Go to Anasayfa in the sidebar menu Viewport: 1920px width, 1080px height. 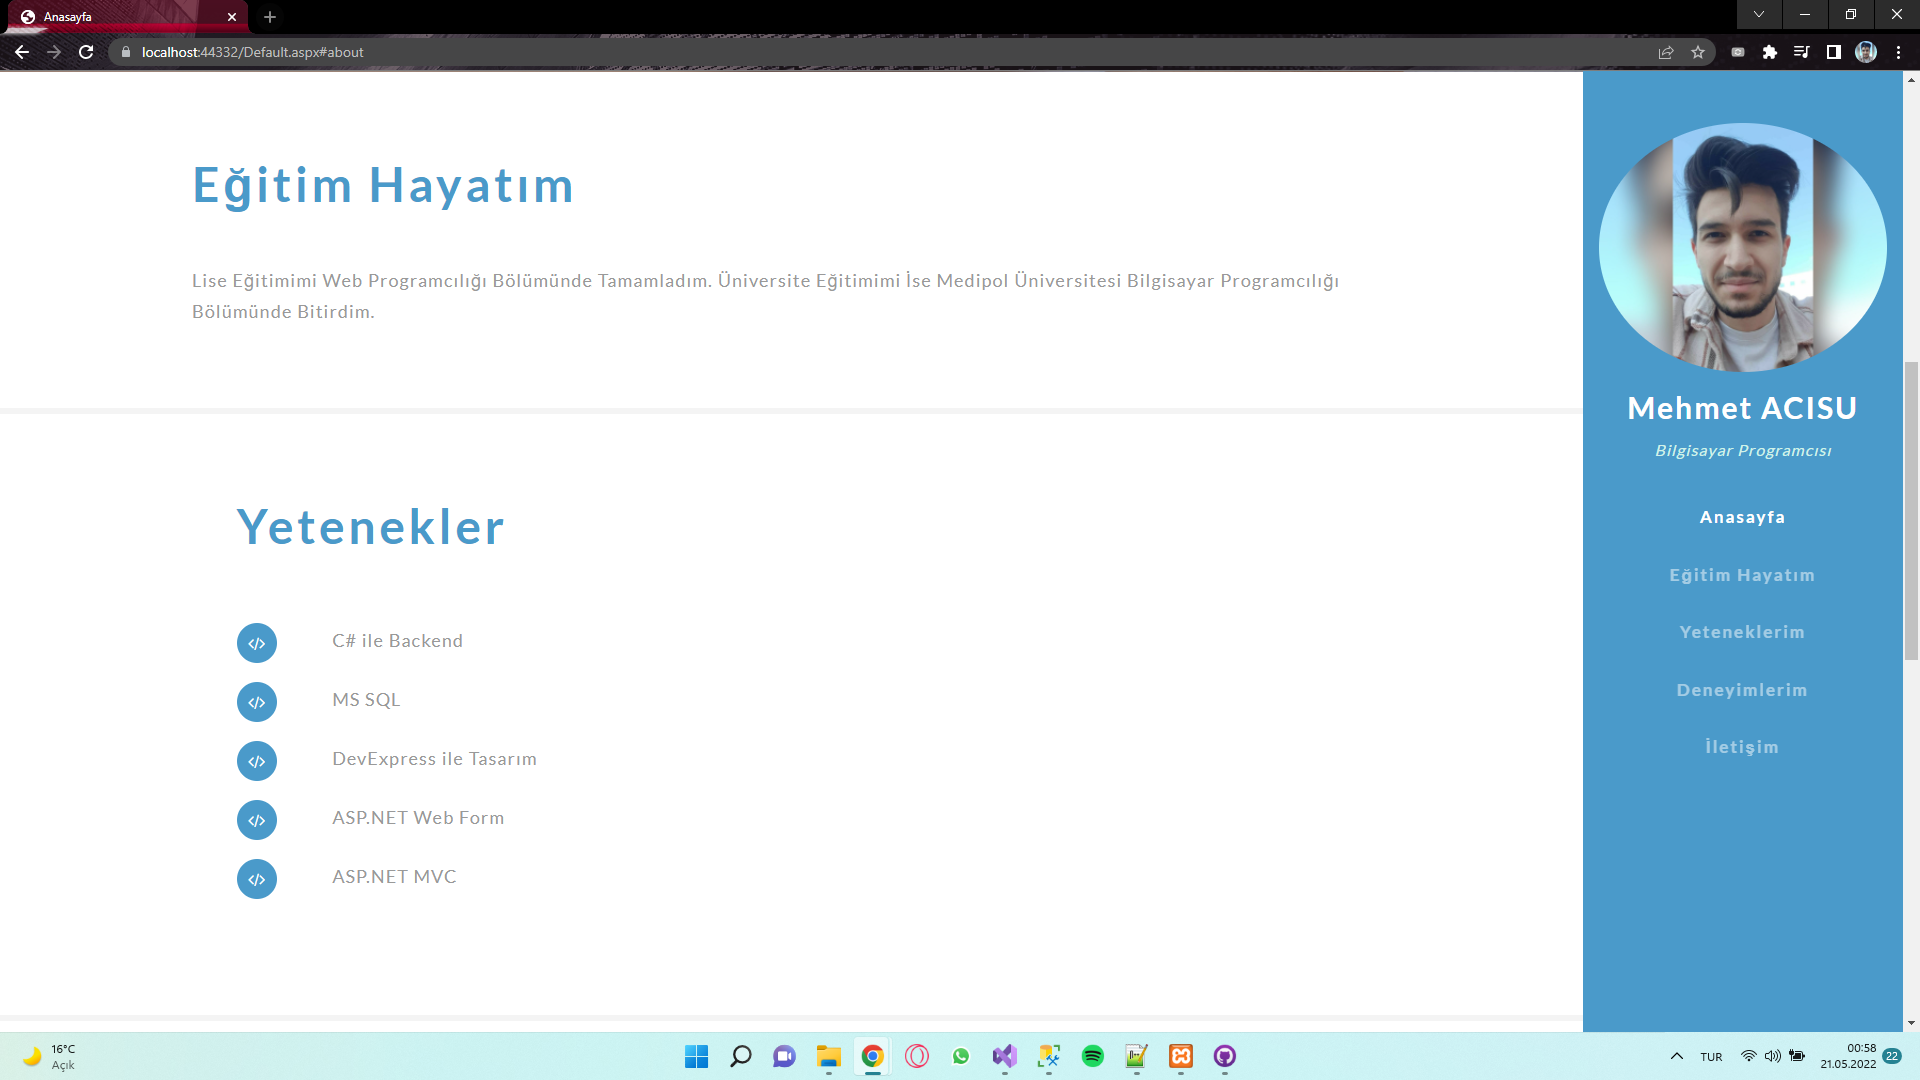pos(1742,517)
